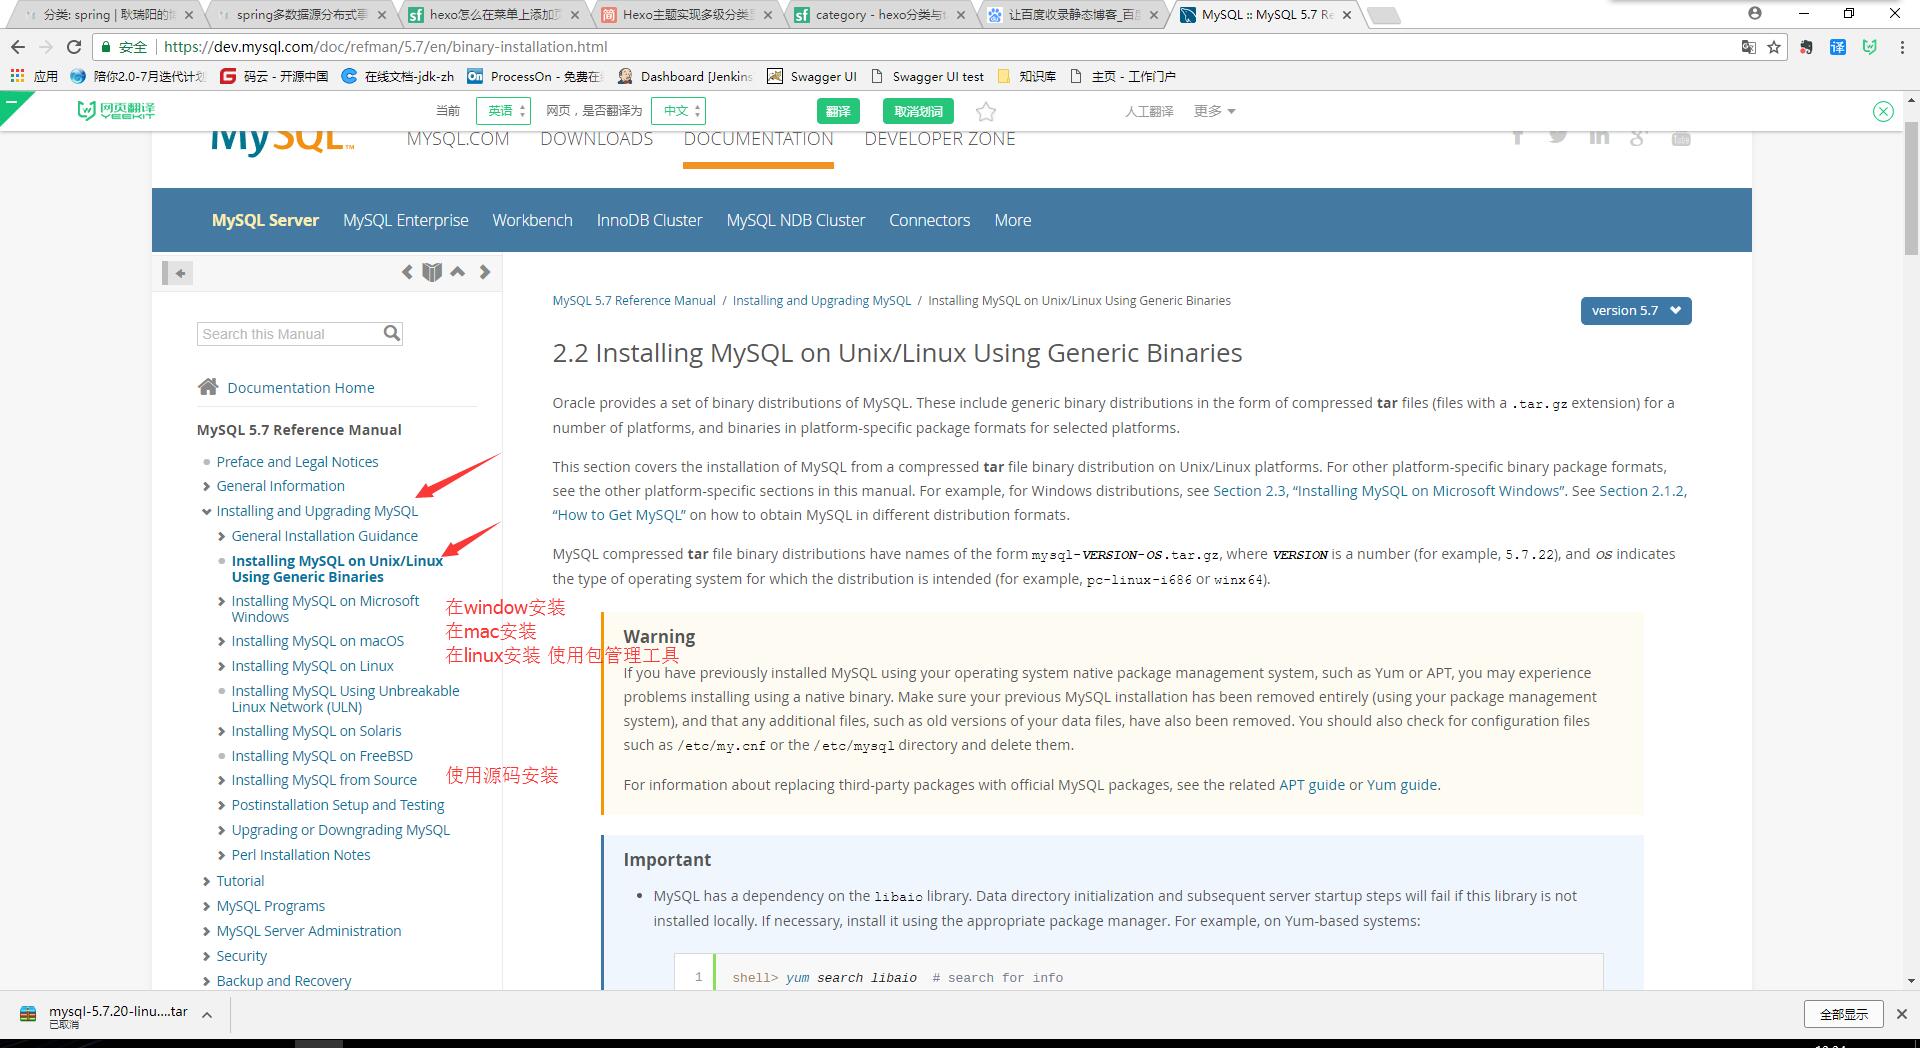Viewport: 1920px width, 1048px height.
Task: Open Installing MySQL on Linux link
Action: [x=312, y=666]
